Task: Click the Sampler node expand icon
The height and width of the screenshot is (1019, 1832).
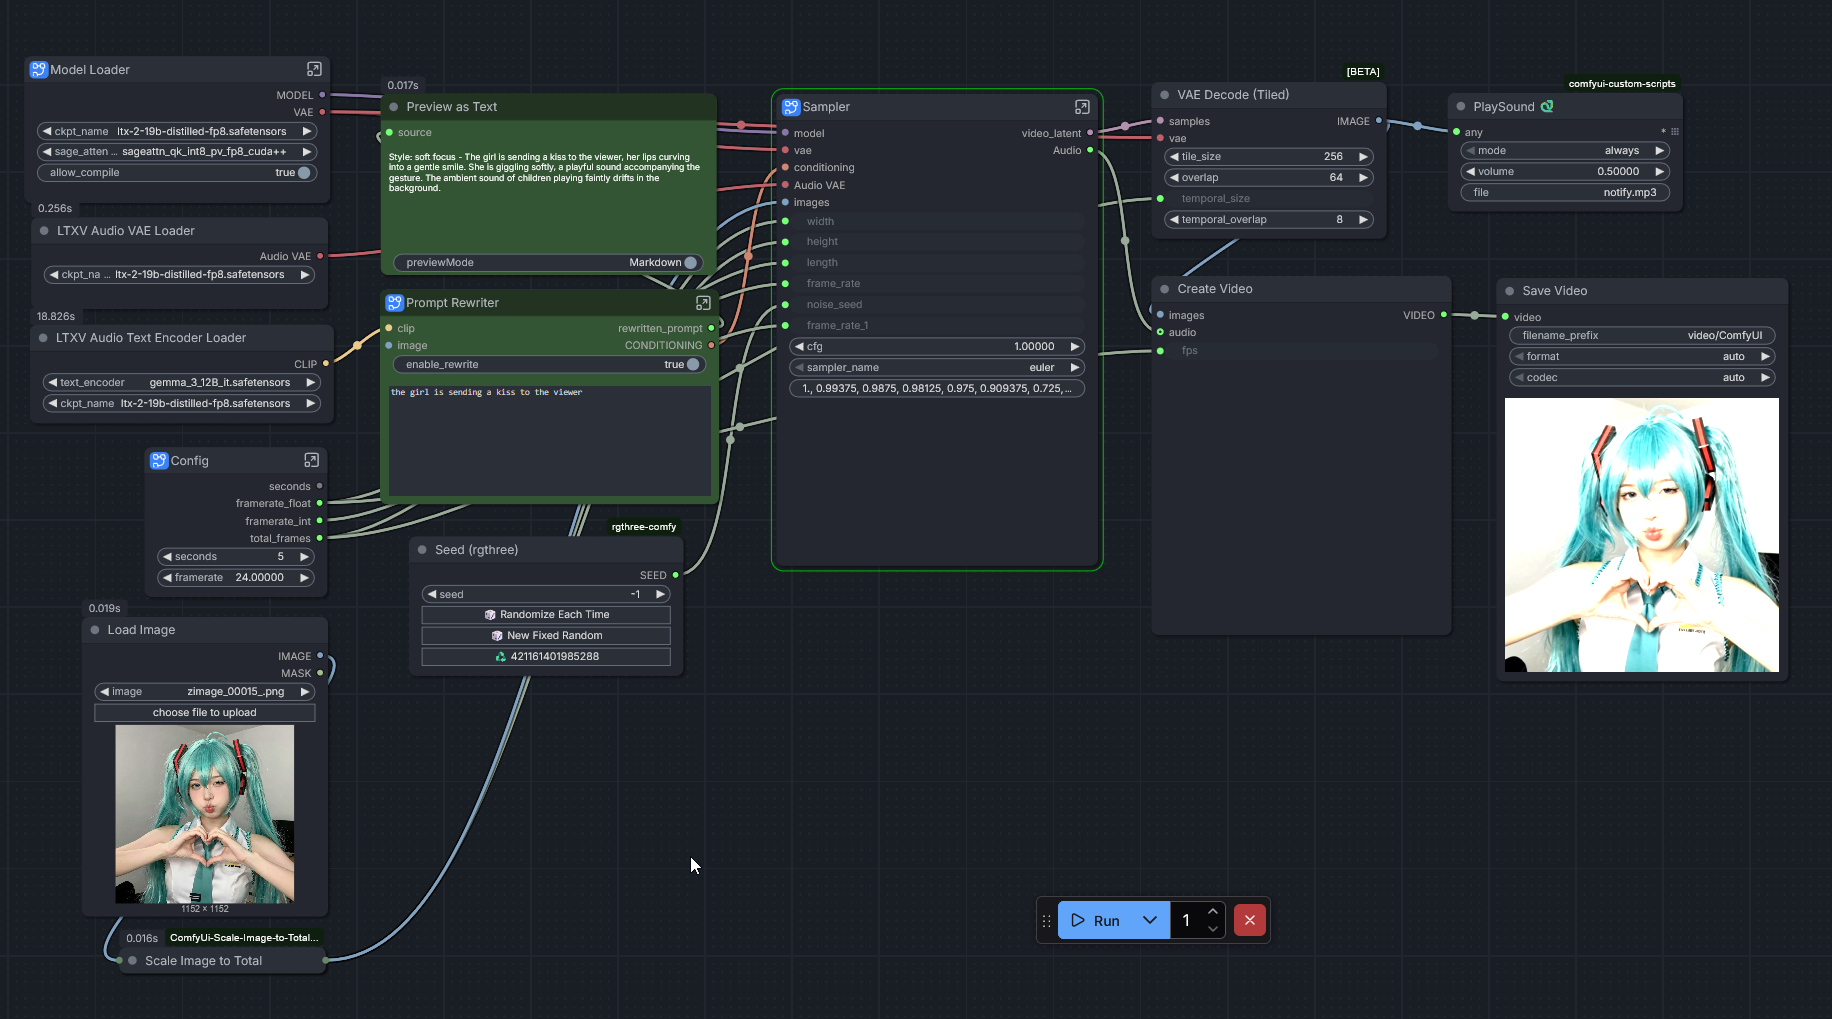Action: tap(1082, 107)
